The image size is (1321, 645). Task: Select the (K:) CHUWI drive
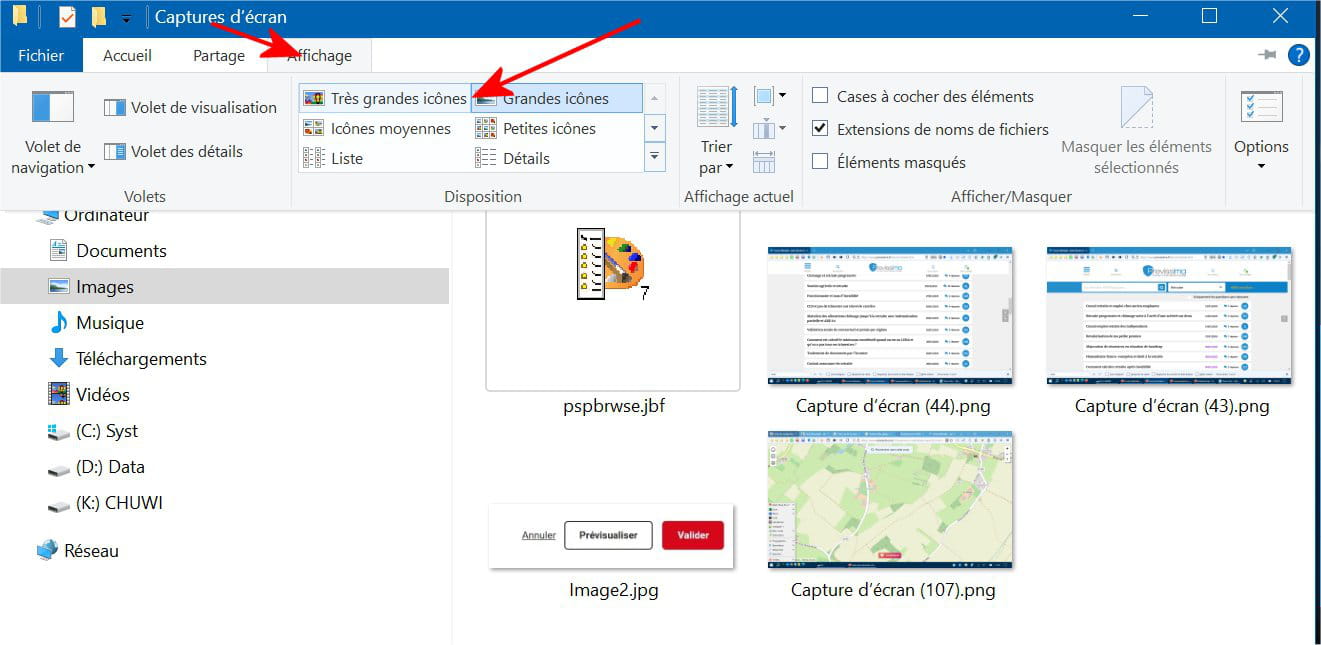pyautogui.click(x=119, y=503)
